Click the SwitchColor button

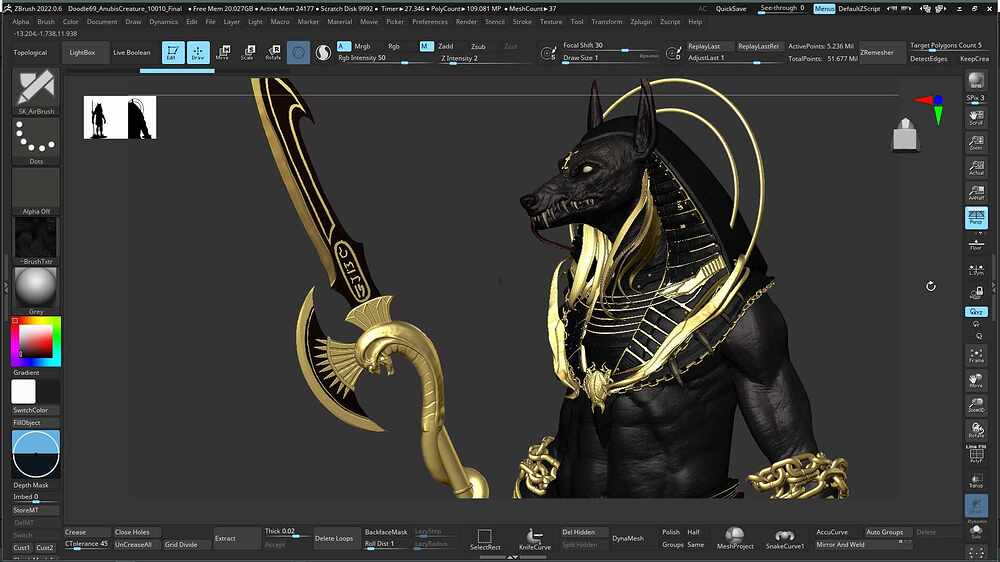click(36, 410)
